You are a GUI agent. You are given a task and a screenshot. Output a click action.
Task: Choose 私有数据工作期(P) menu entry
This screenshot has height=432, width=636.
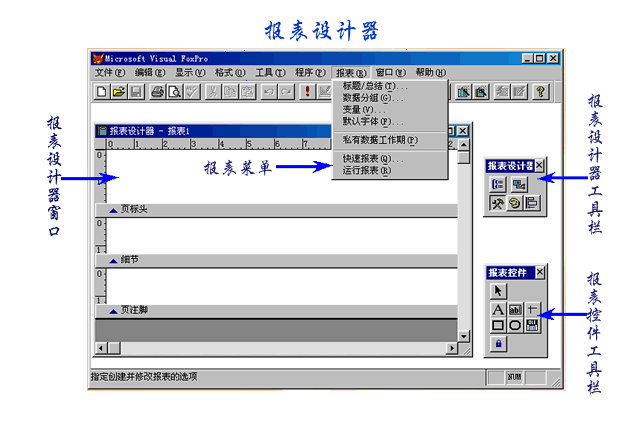pos(390,140)
